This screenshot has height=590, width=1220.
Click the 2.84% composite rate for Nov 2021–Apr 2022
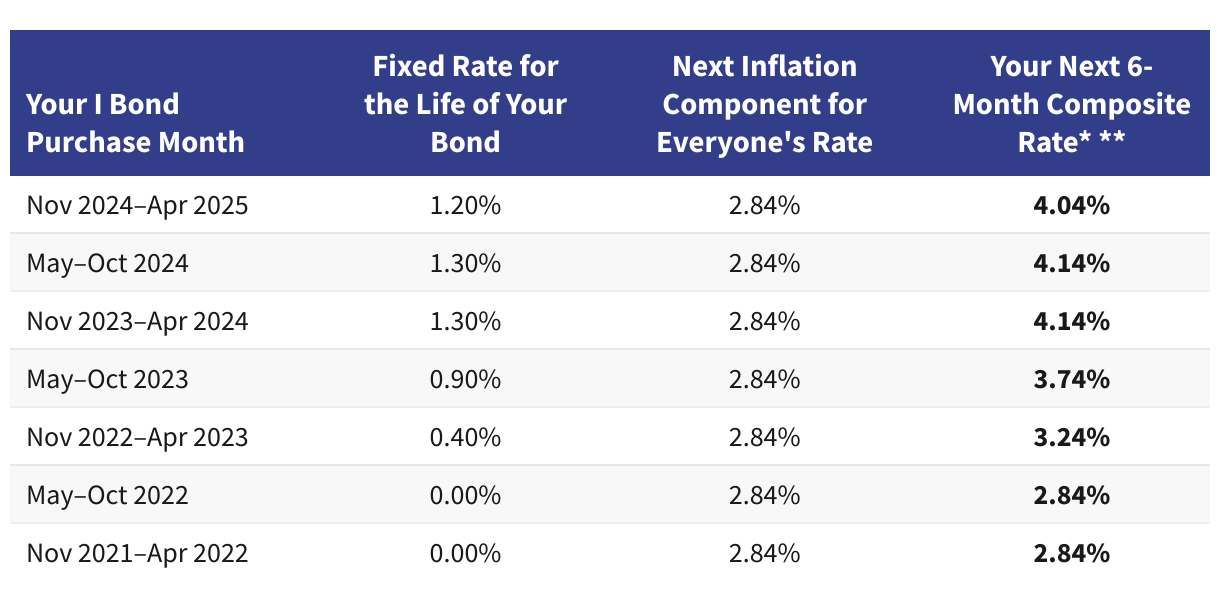tap(1072, 554)
